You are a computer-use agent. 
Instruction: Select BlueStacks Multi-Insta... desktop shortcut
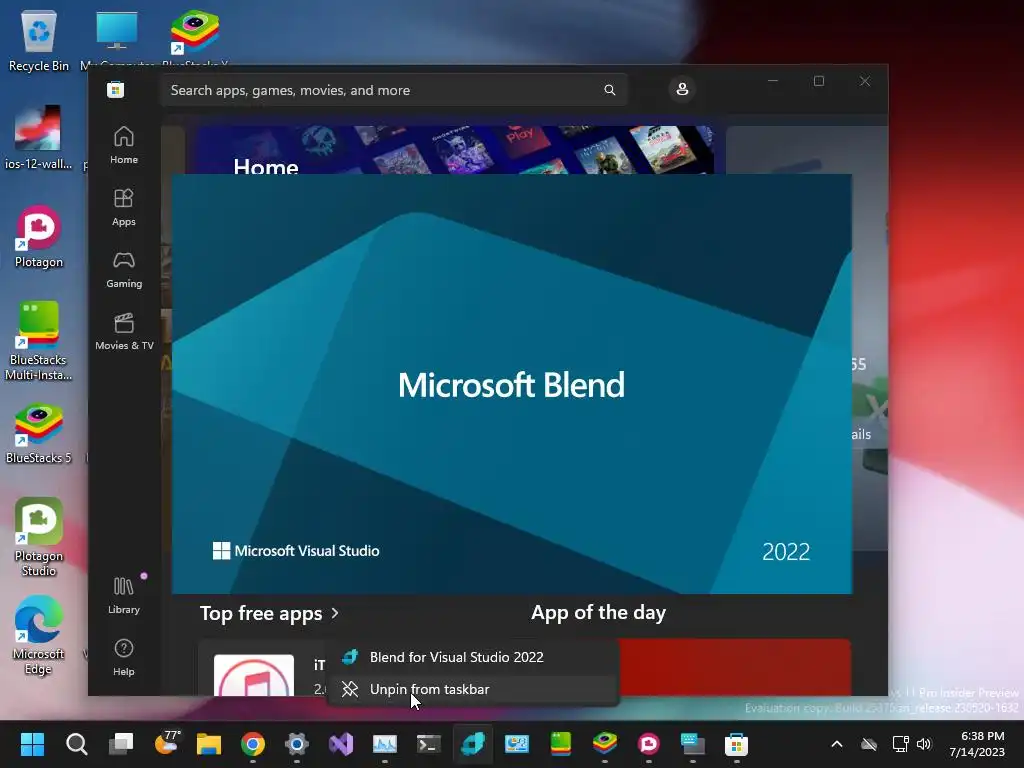(38, 342)
